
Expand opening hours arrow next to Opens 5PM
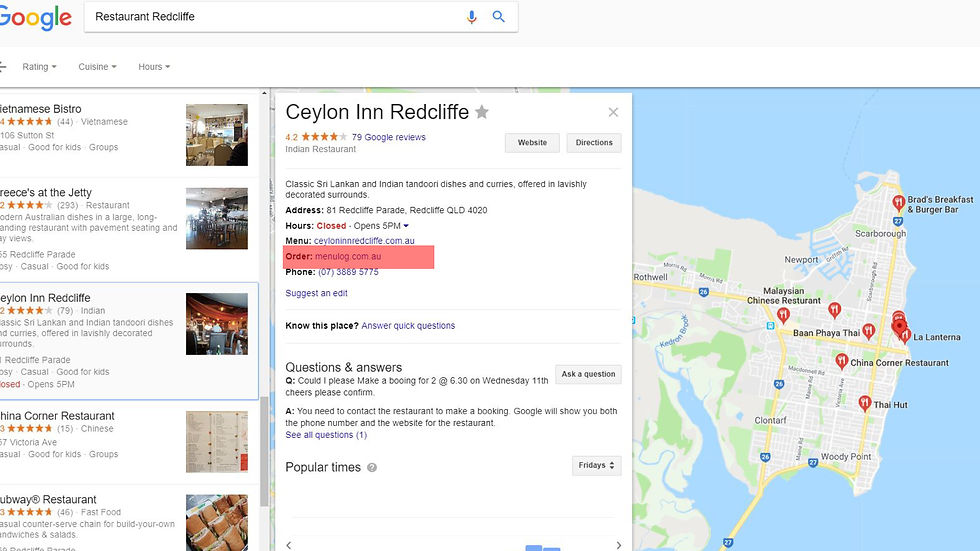coord(406,226)
